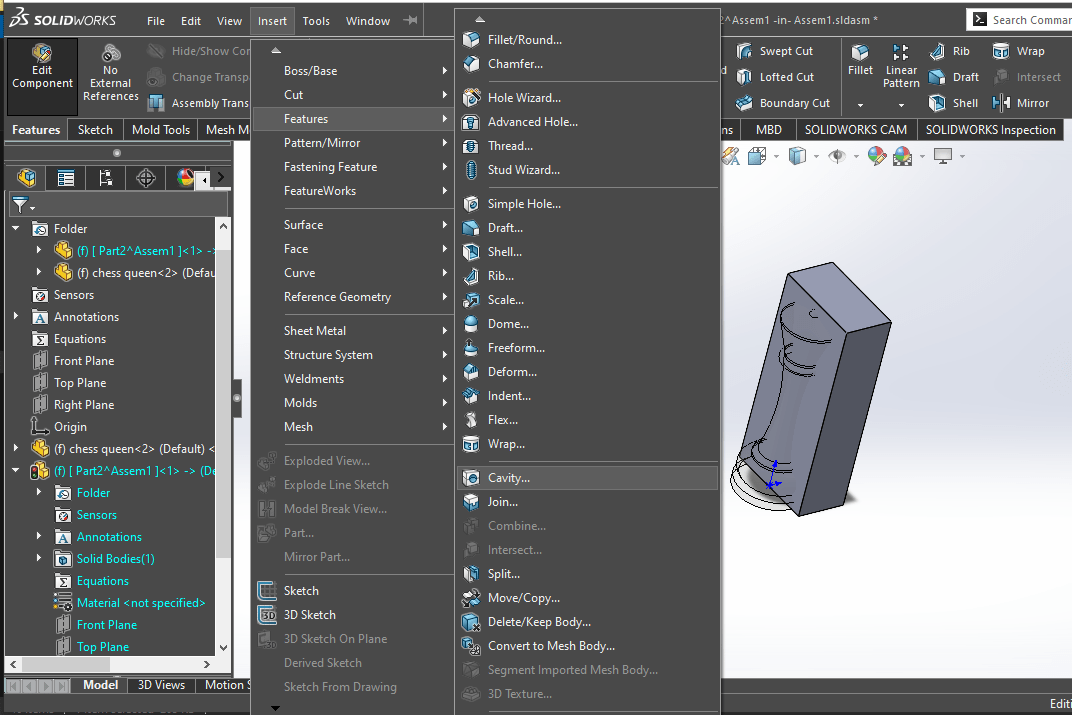
Task: Click Cavity in the submenu
Action: tap(587, 478)
